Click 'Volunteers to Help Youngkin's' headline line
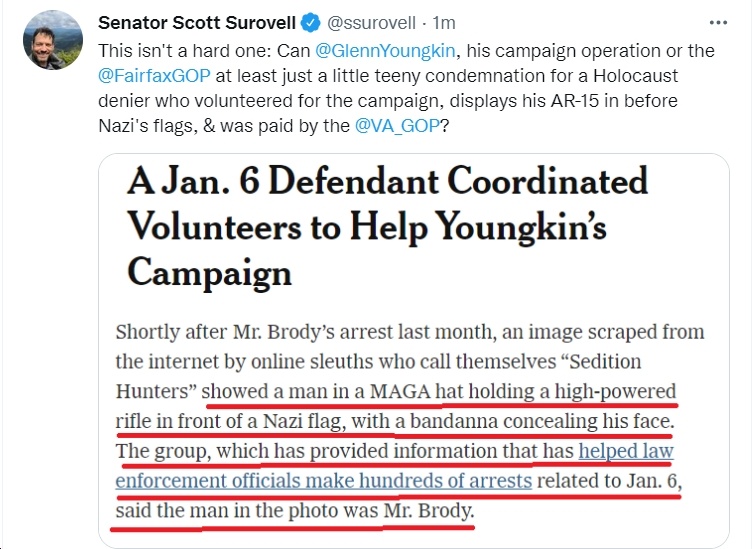This screenshot has width=754, height=549. (x=367, y=226)
